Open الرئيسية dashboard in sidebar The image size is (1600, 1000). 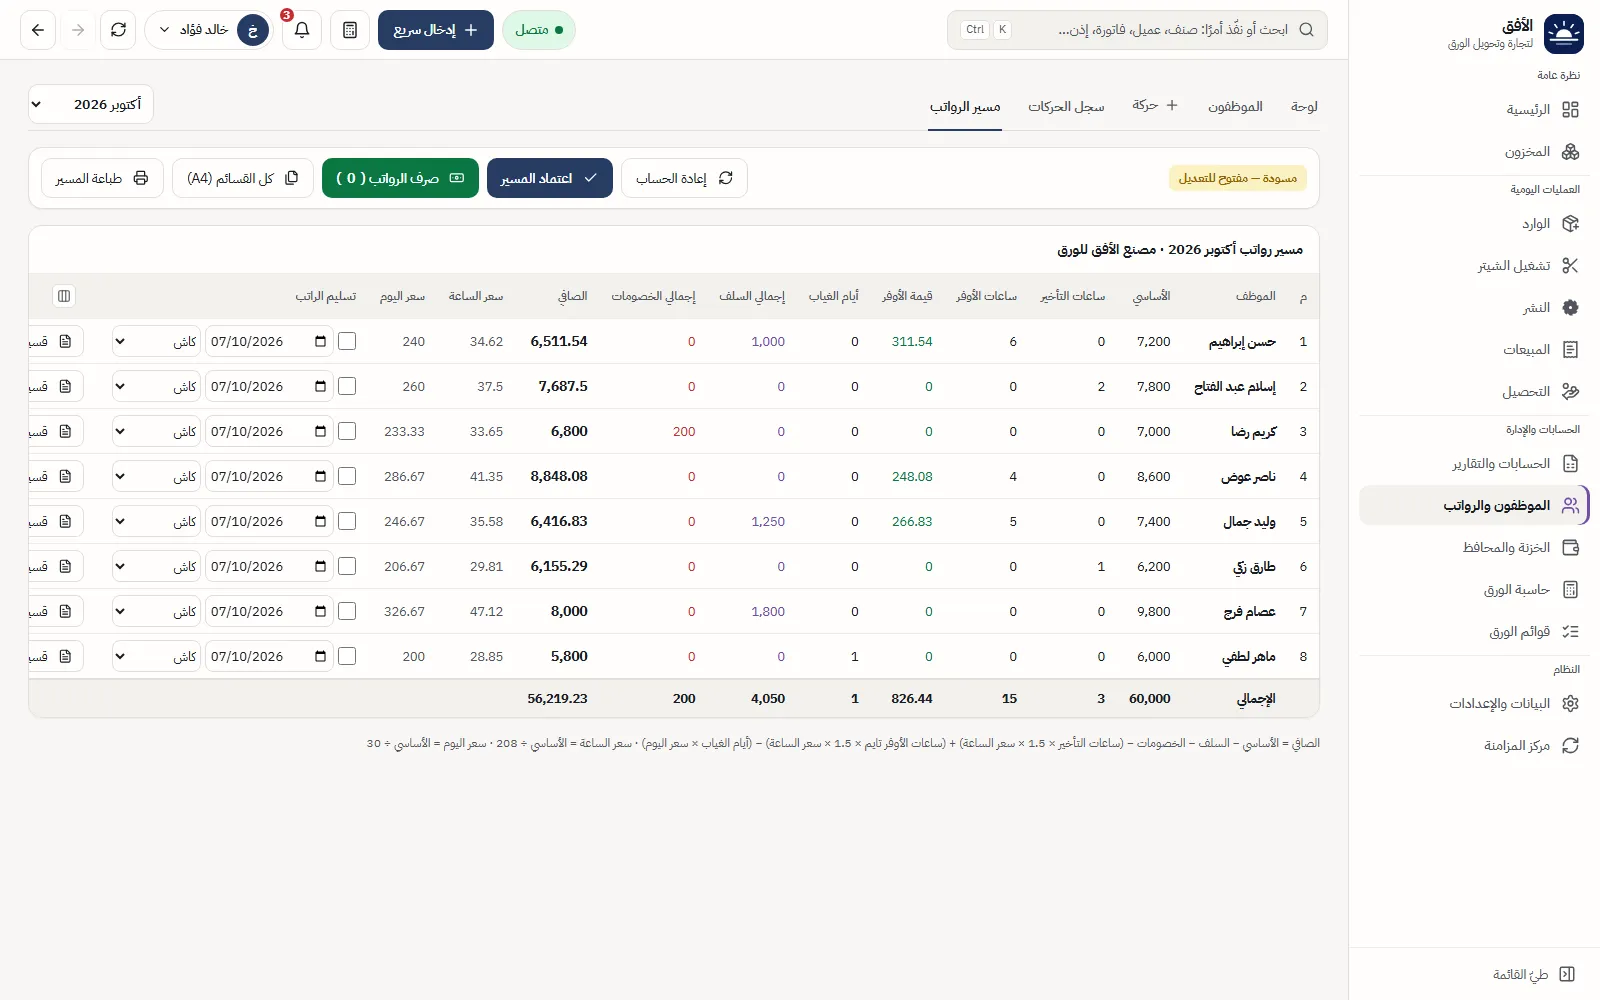point(1474,110)
